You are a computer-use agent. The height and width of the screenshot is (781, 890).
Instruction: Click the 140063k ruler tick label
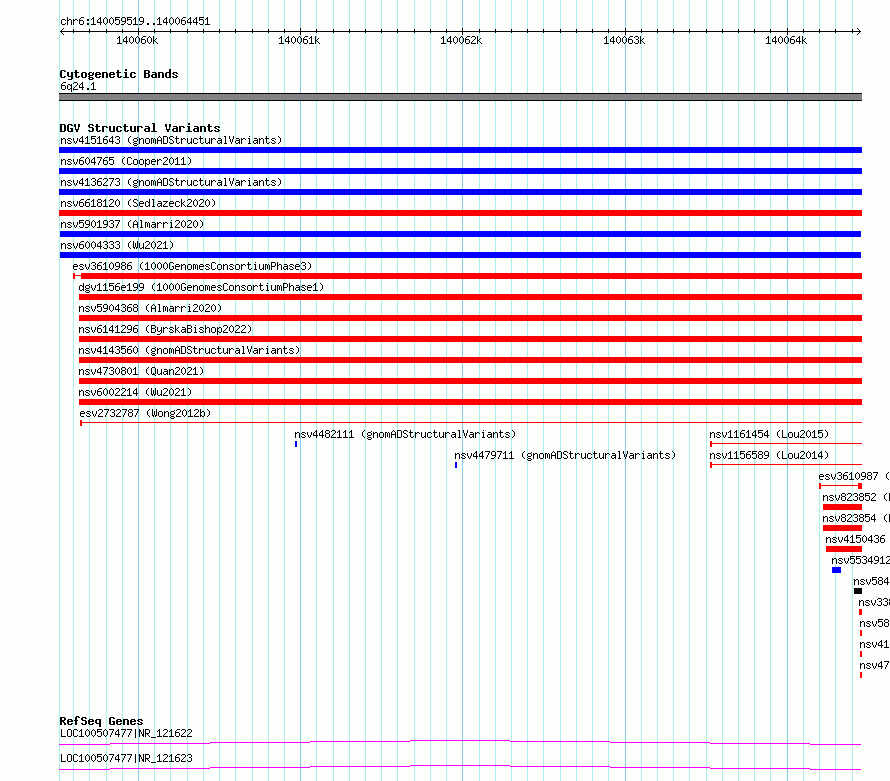click(x=624, y=40)
